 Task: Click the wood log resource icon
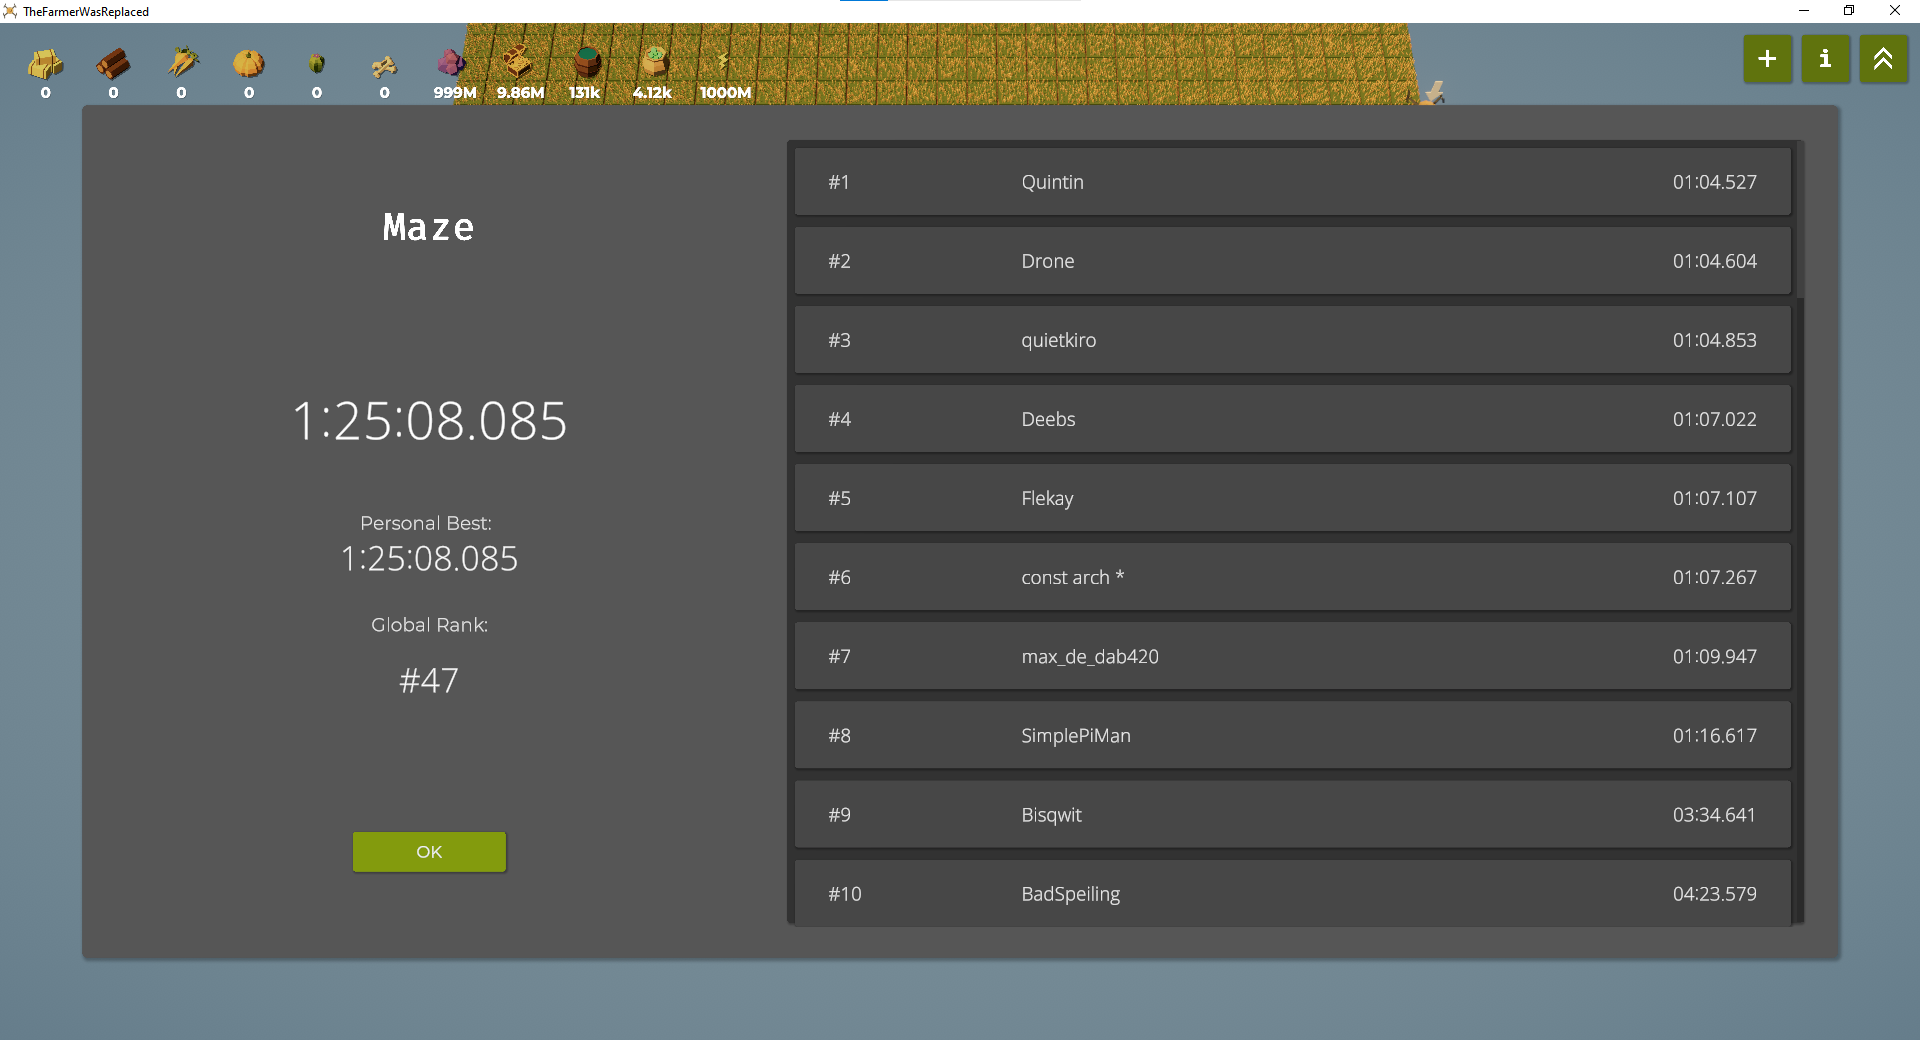(113, 63)
